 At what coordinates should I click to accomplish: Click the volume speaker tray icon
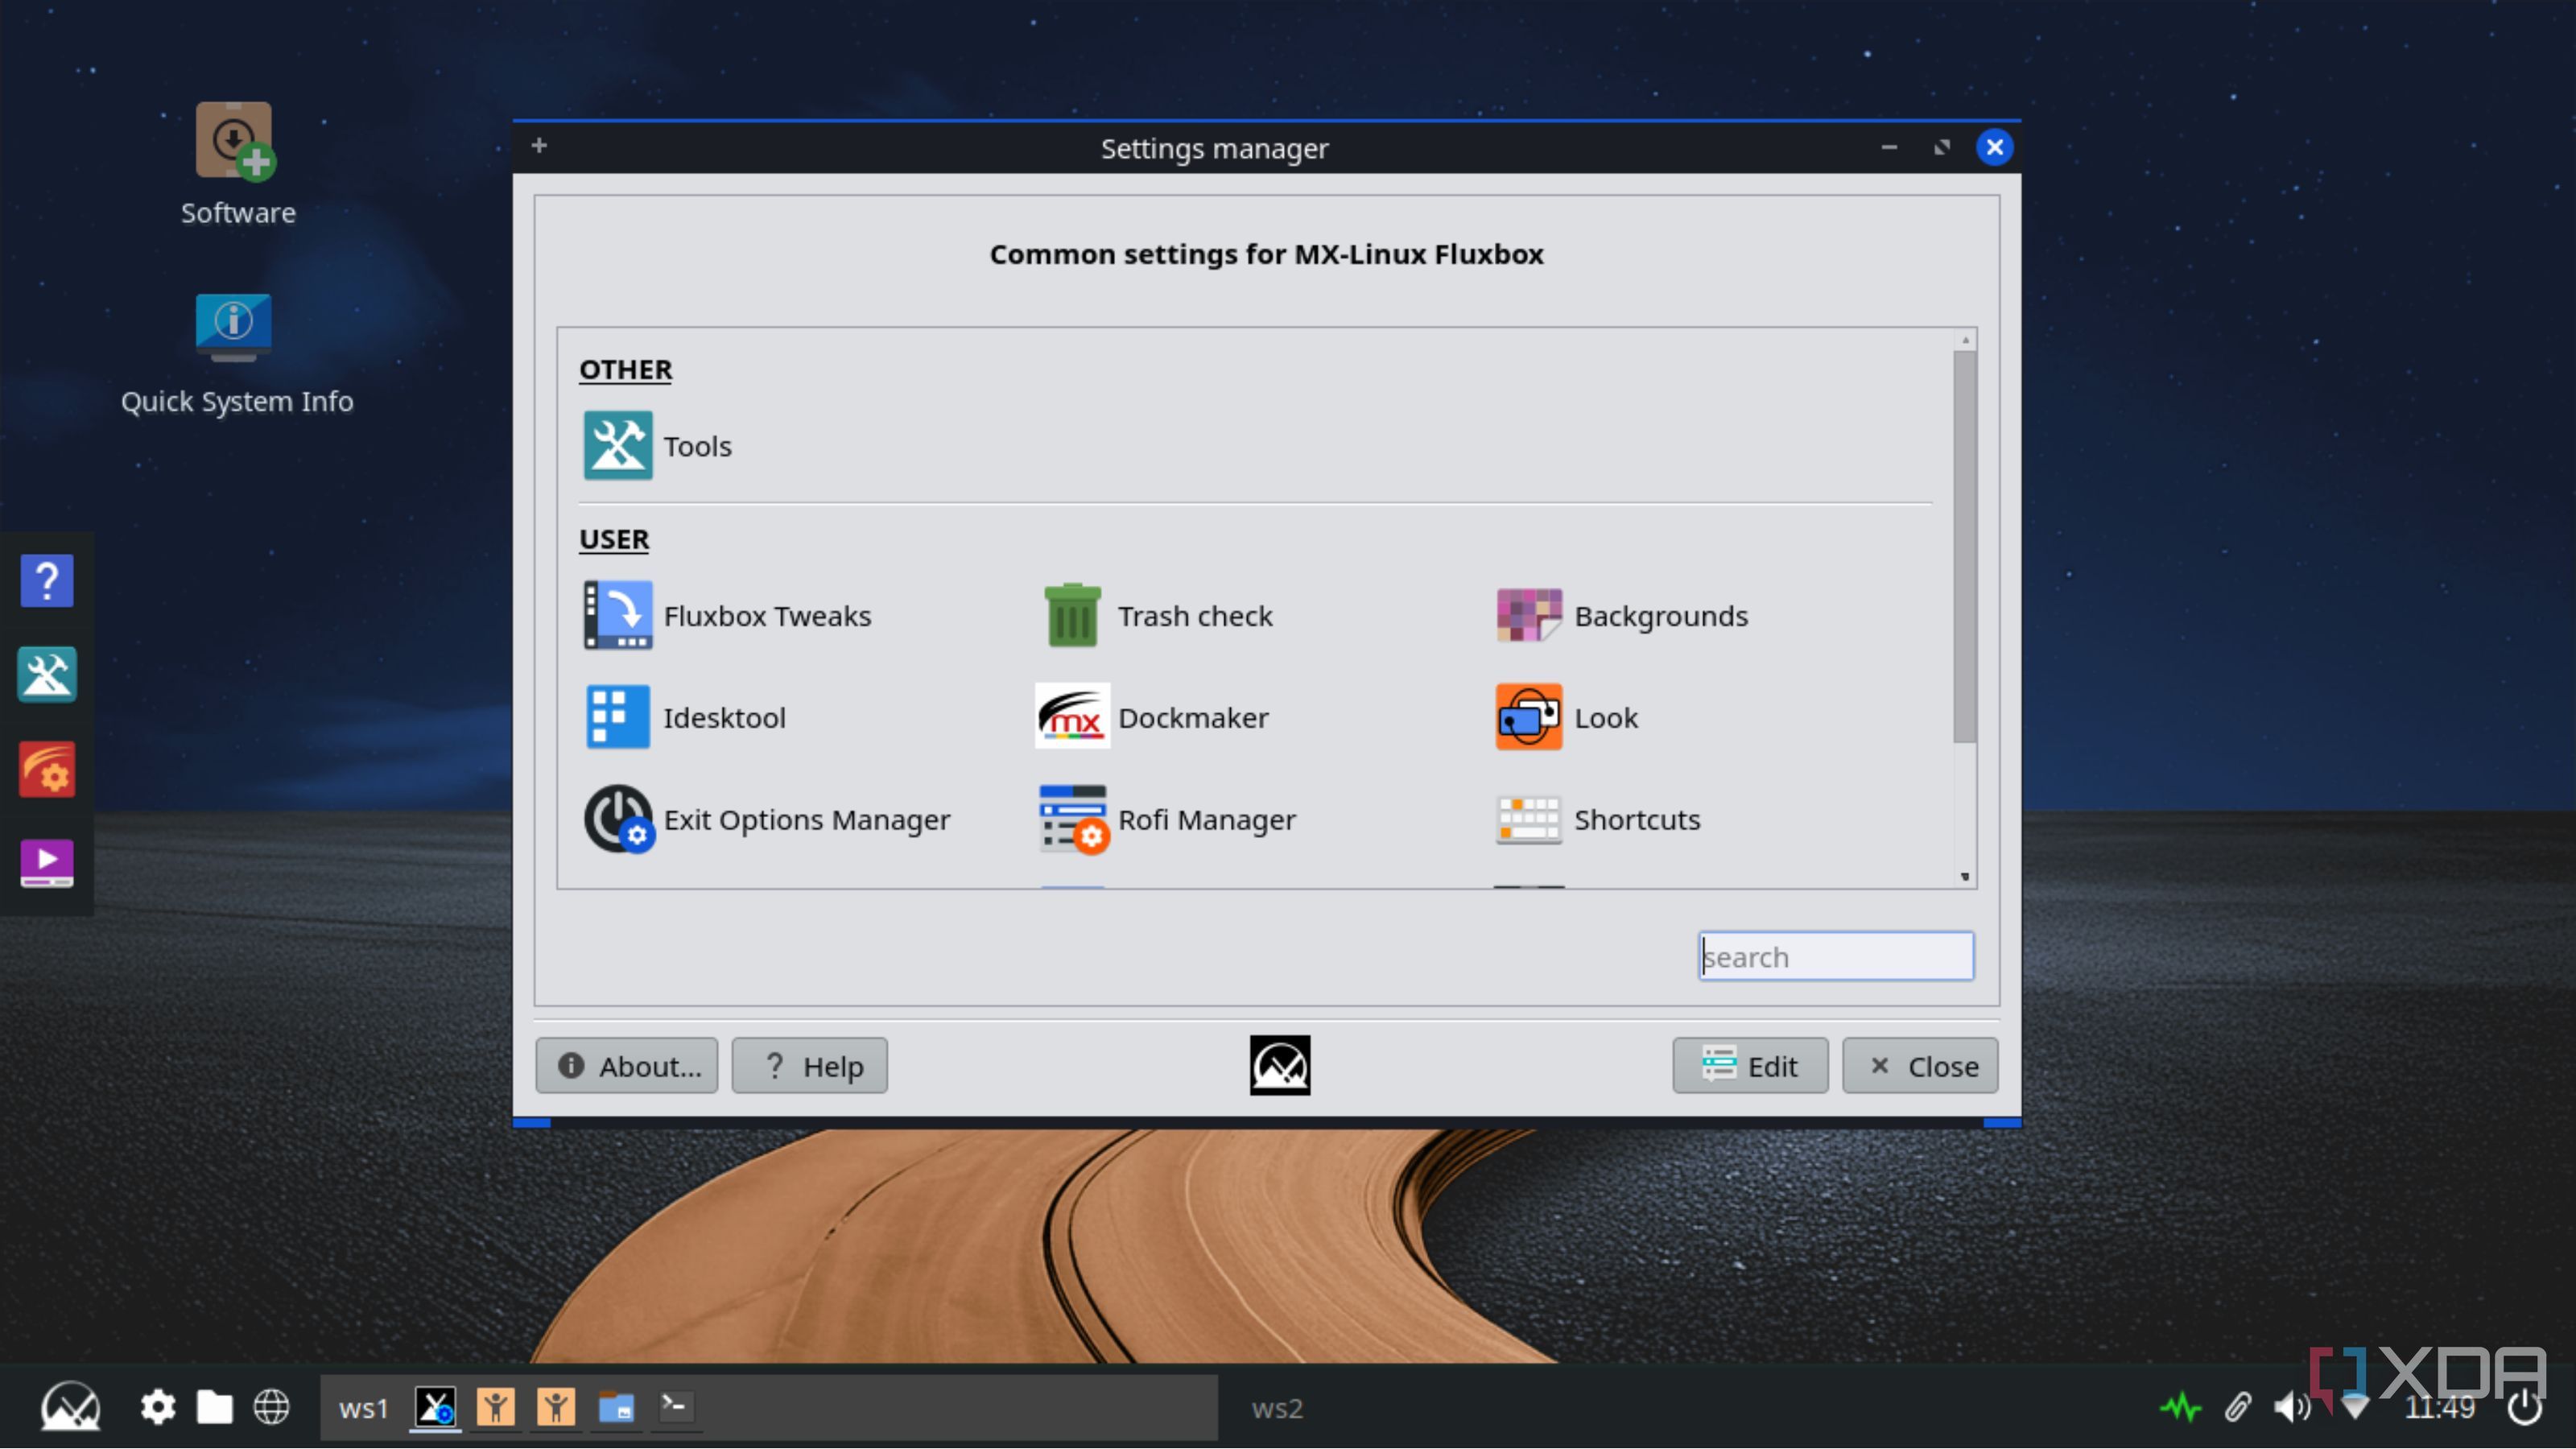(x=2291, y=1407)
